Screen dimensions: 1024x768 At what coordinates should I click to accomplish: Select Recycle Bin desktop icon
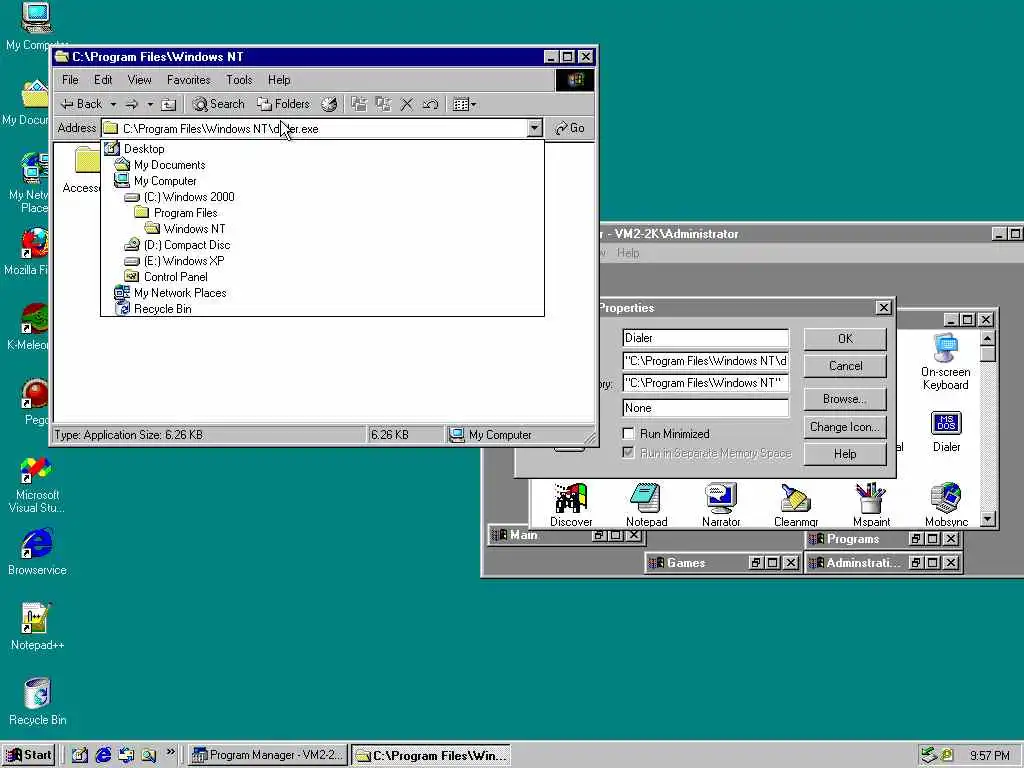click(37, 701)
